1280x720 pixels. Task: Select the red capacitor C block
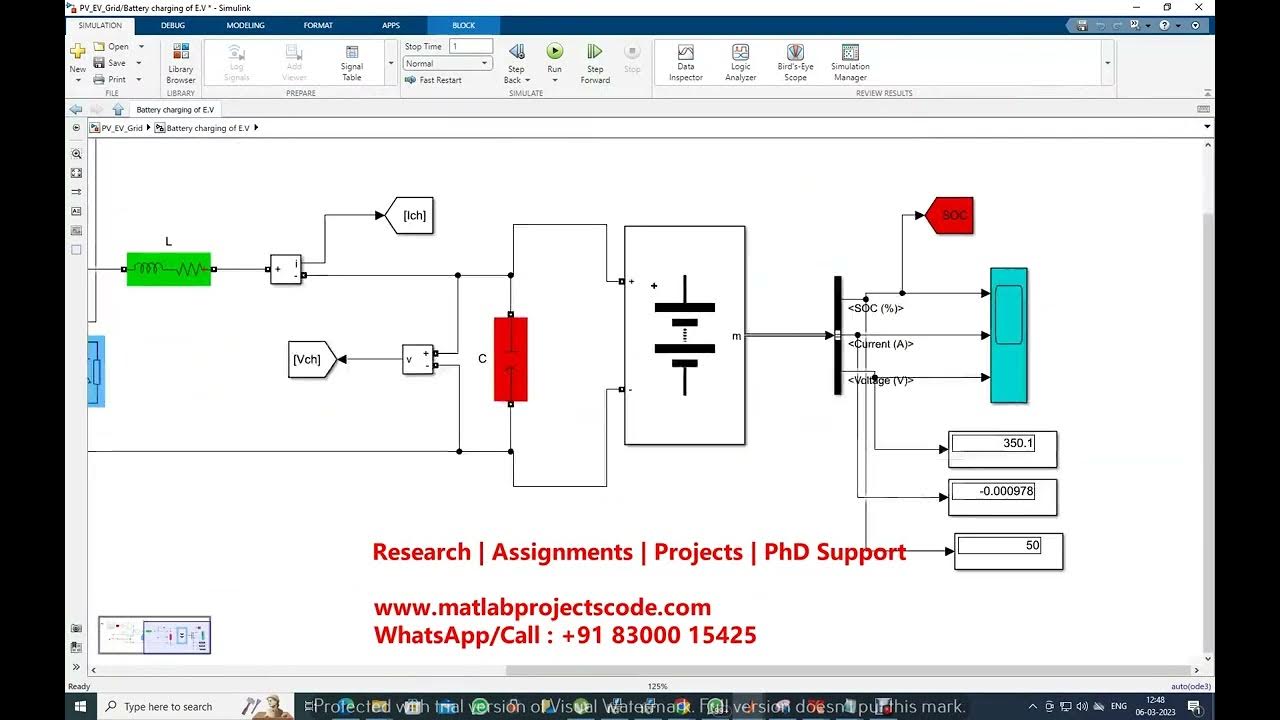(511, 360)
